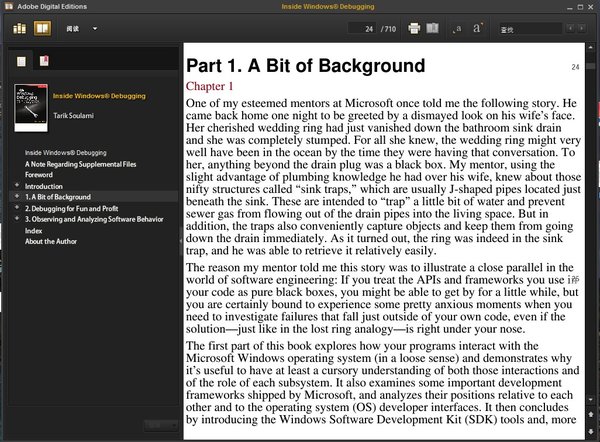This screenshot has height=442, width=600.
Task: Minimize the Adobe Digital Editions window
Action: pos(570,7)
